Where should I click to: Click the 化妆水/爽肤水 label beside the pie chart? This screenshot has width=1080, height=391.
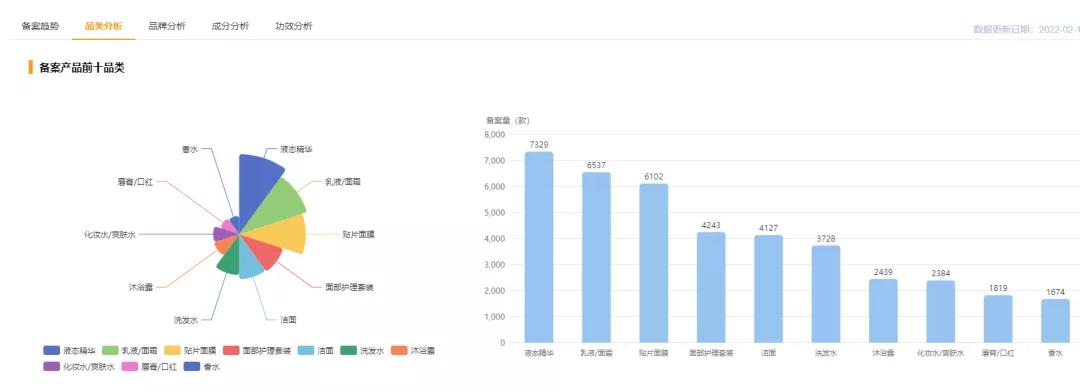click(x=110, y=235)
